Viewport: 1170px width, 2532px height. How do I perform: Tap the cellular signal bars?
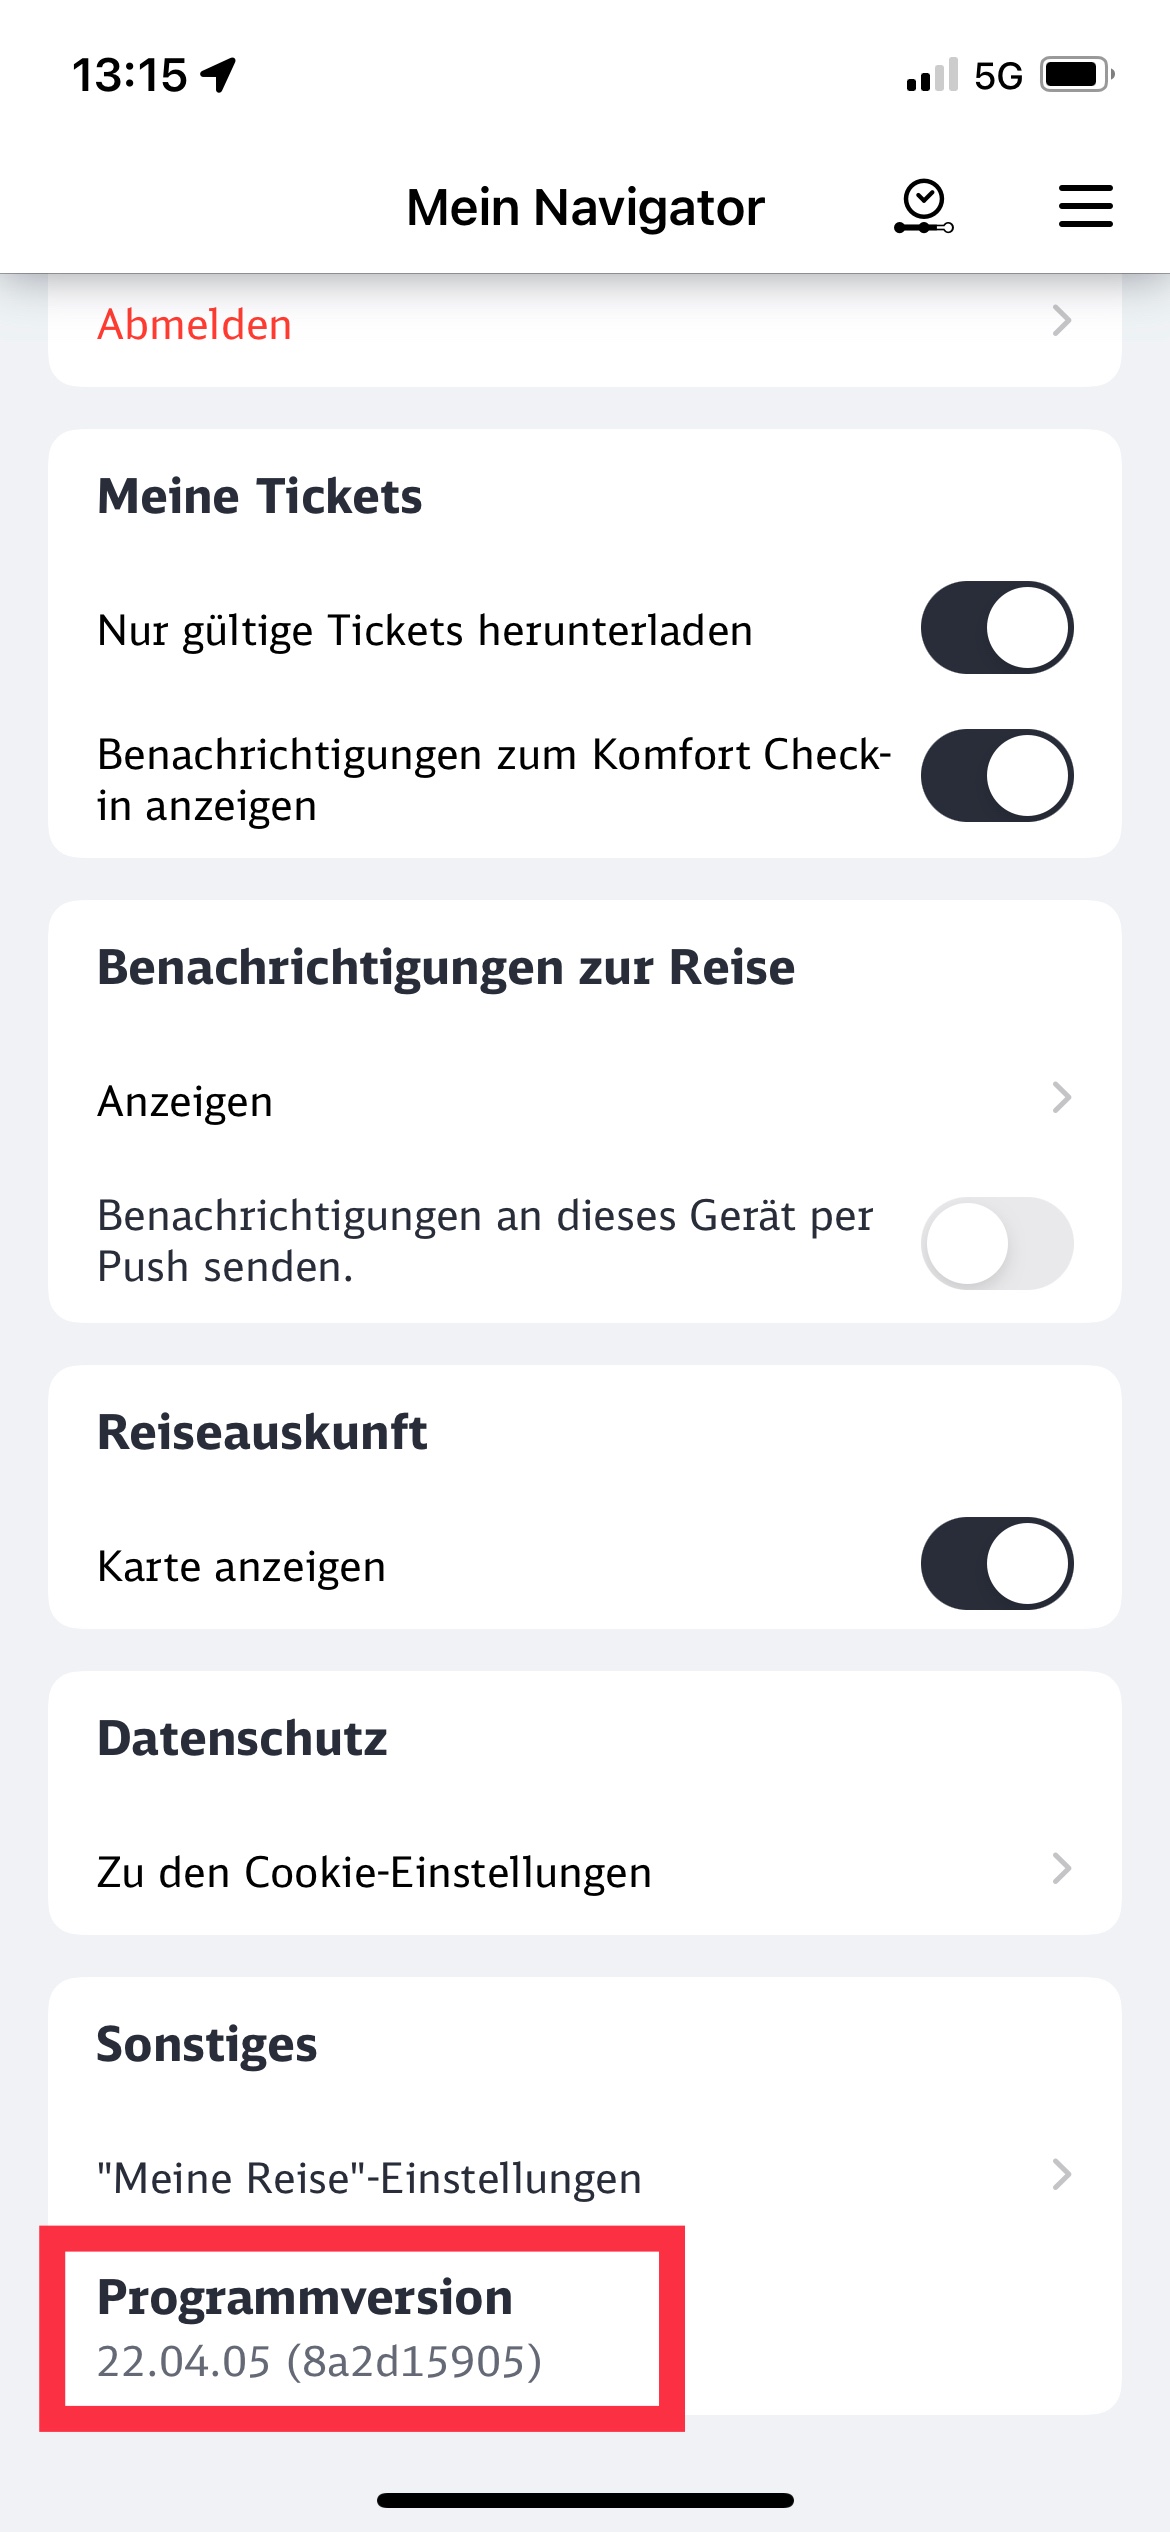[x=931, y=76]
